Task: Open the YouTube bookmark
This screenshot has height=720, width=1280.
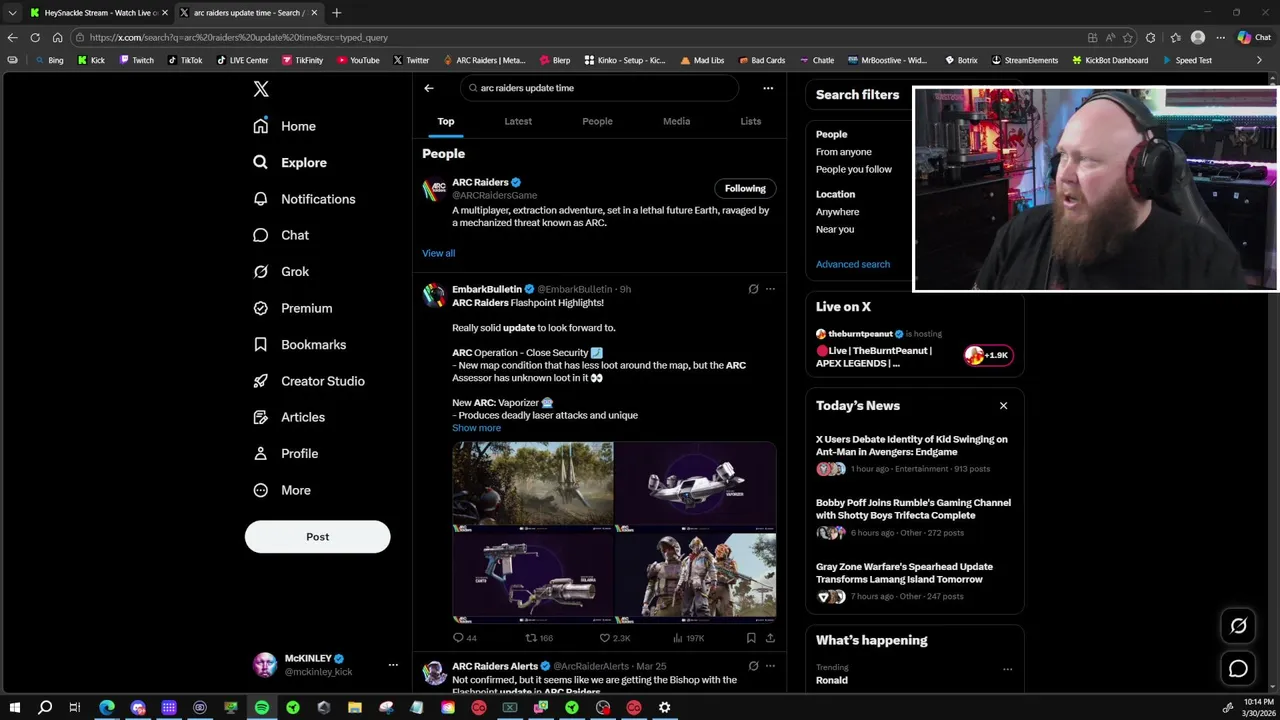Action: 358,60
